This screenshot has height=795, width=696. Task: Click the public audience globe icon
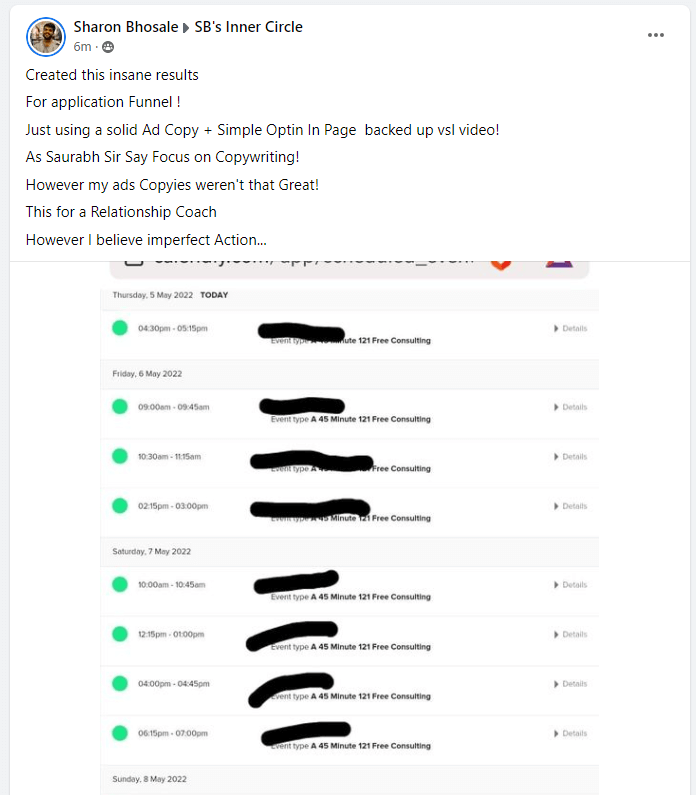(x=108, y=47)
